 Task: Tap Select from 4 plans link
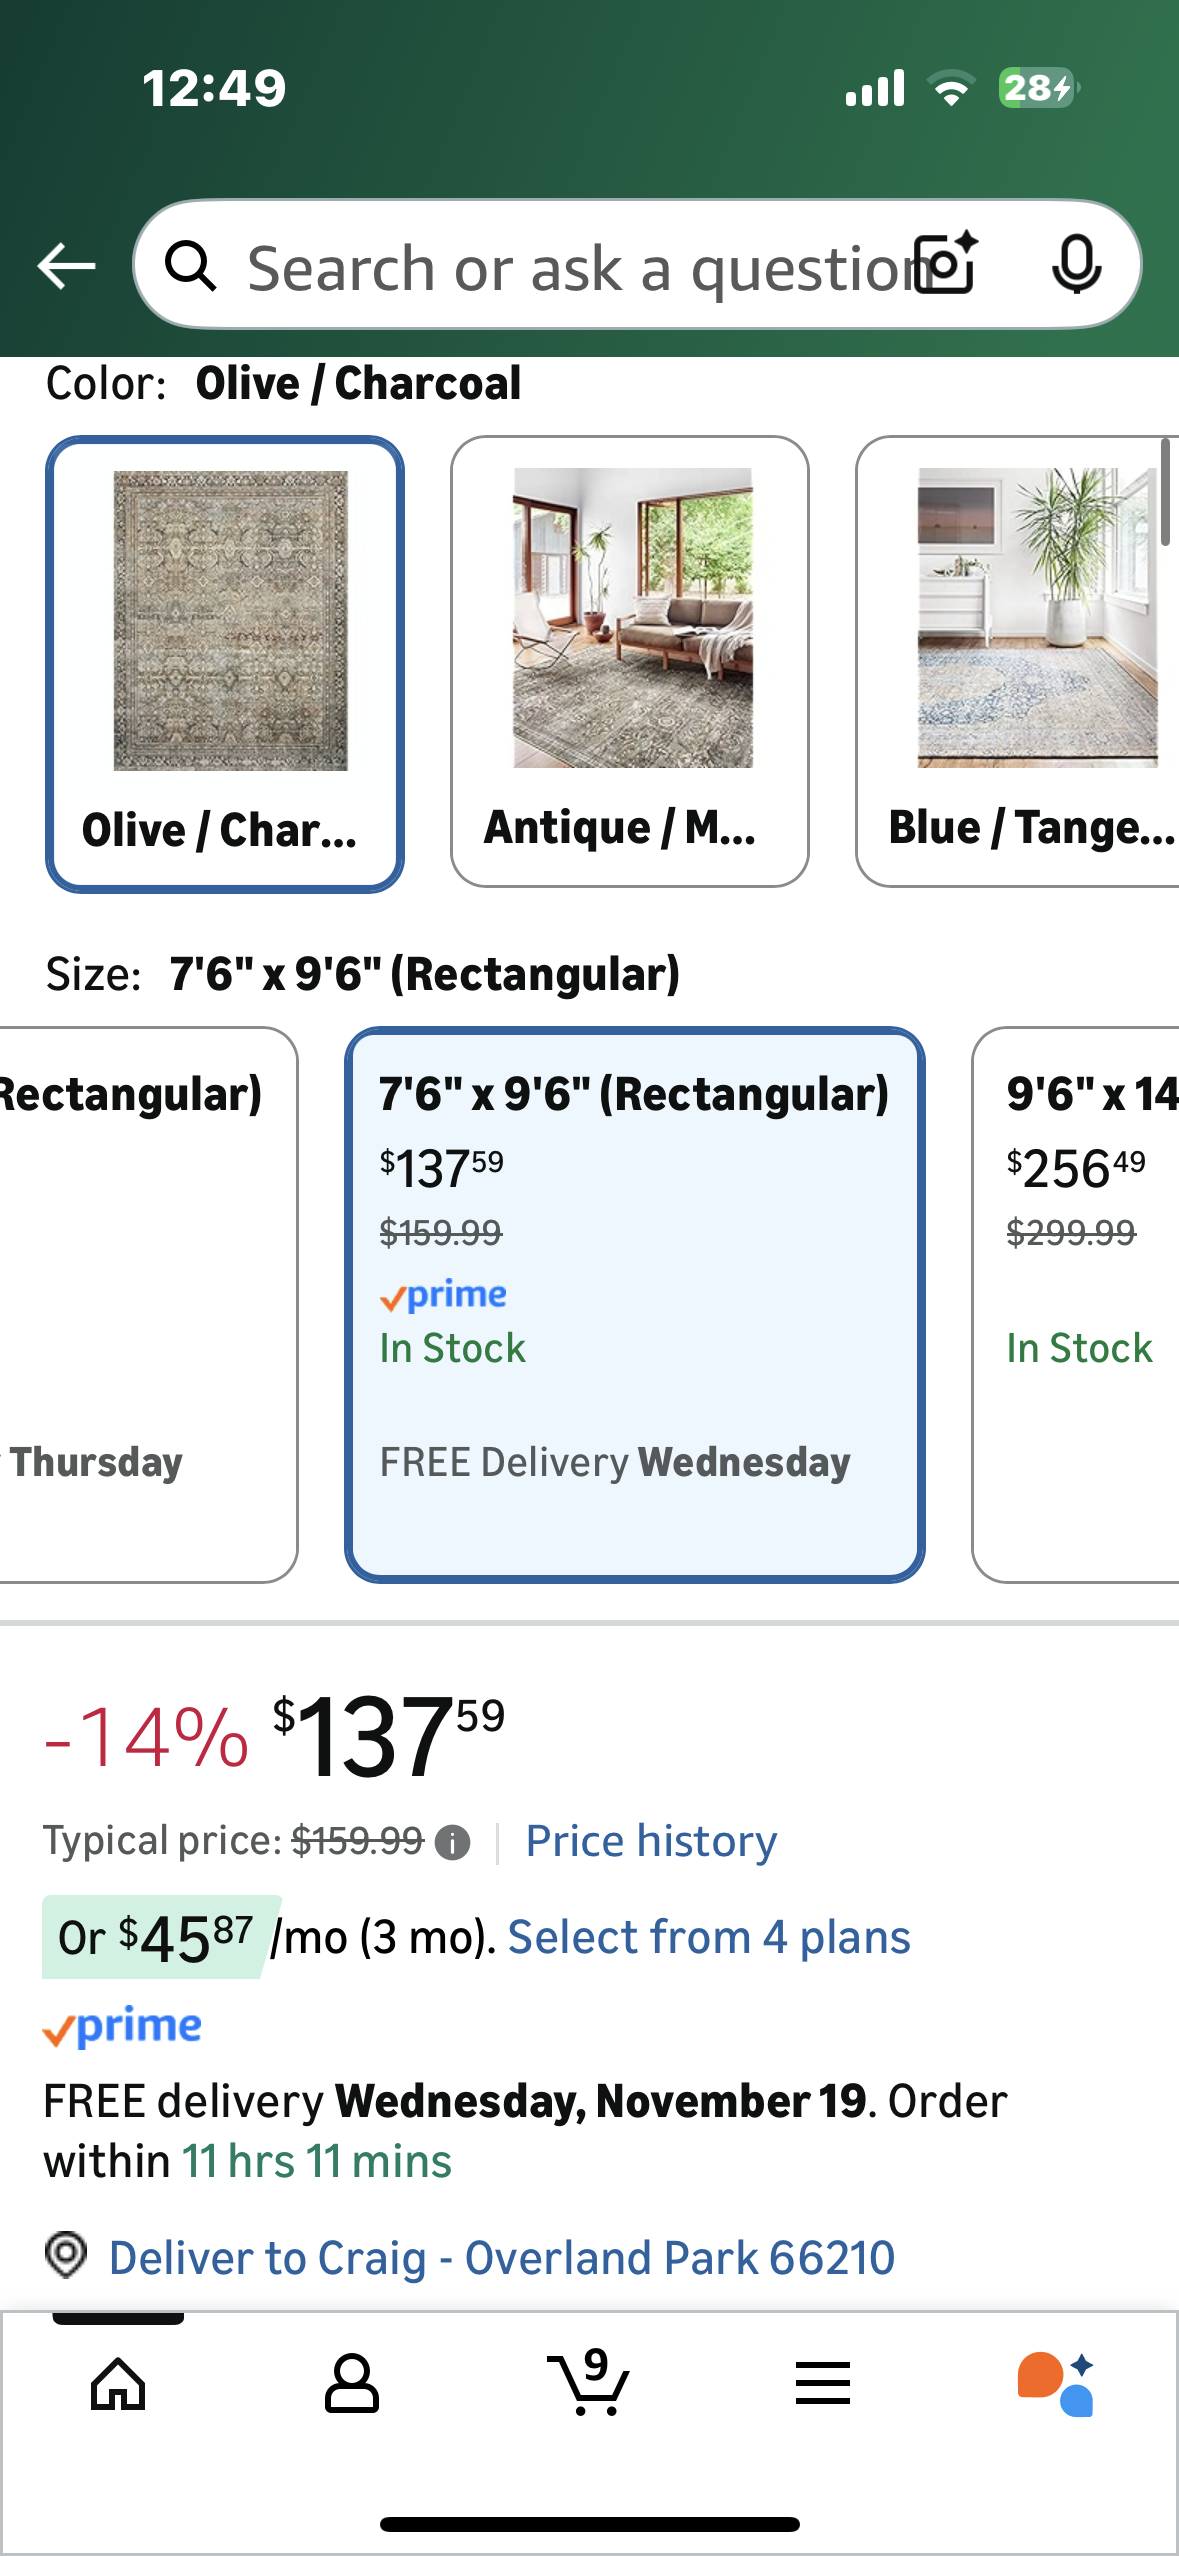pos(709,1937)
